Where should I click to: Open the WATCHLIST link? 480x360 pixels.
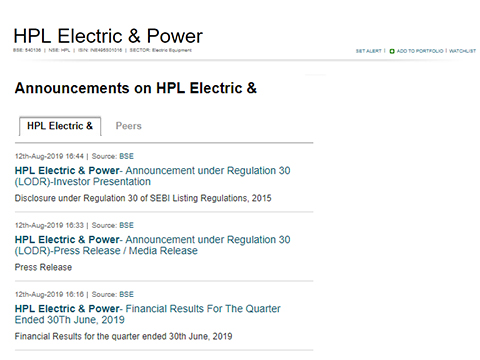(x=462, y=51)
